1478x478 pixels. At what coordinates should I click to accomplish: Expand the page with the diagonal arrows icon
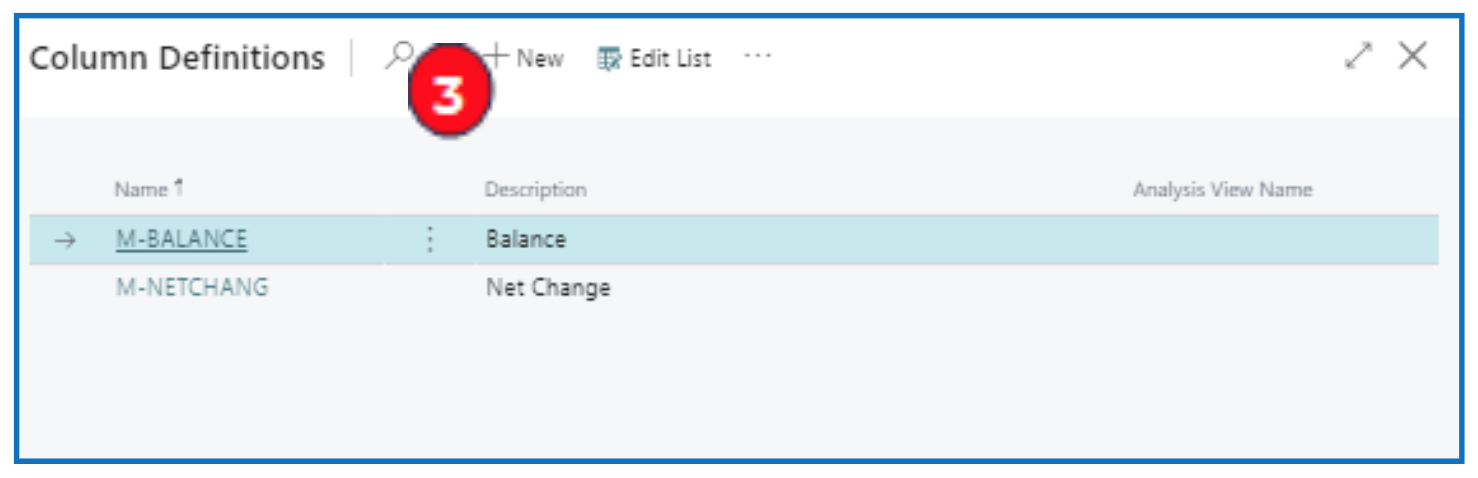[x=1359, y=56]
